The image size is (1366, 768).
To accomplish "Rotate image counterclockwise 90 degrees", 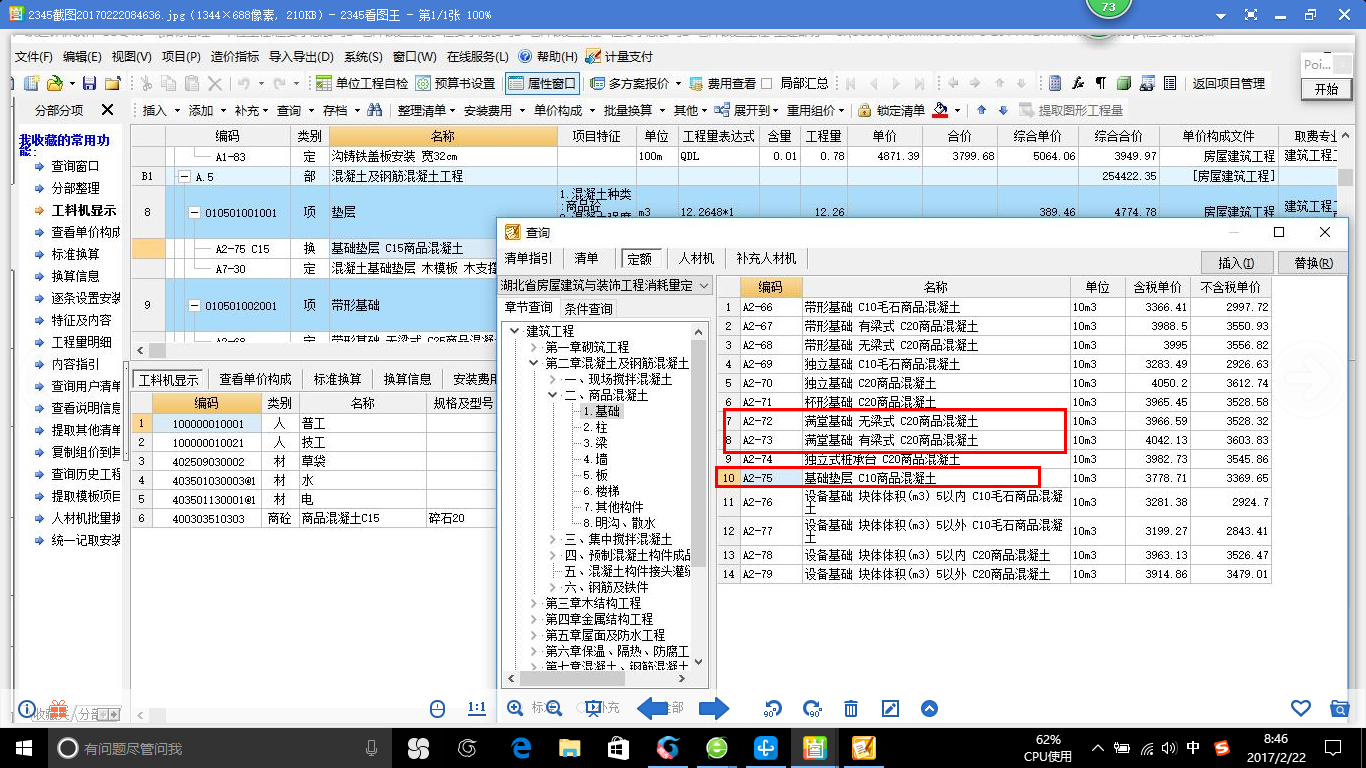I will [773, 709].
